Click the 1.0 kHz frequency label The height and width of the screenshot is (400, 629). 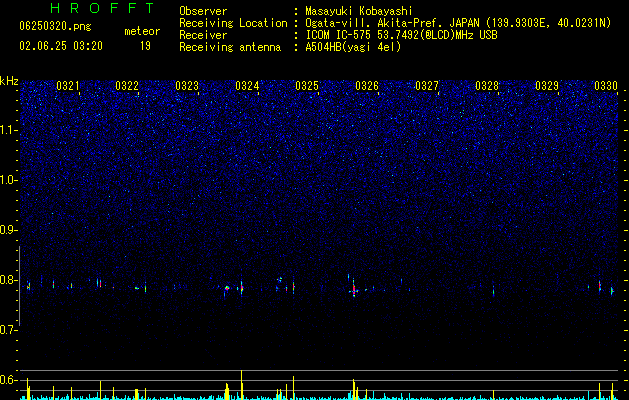point(9,180)
